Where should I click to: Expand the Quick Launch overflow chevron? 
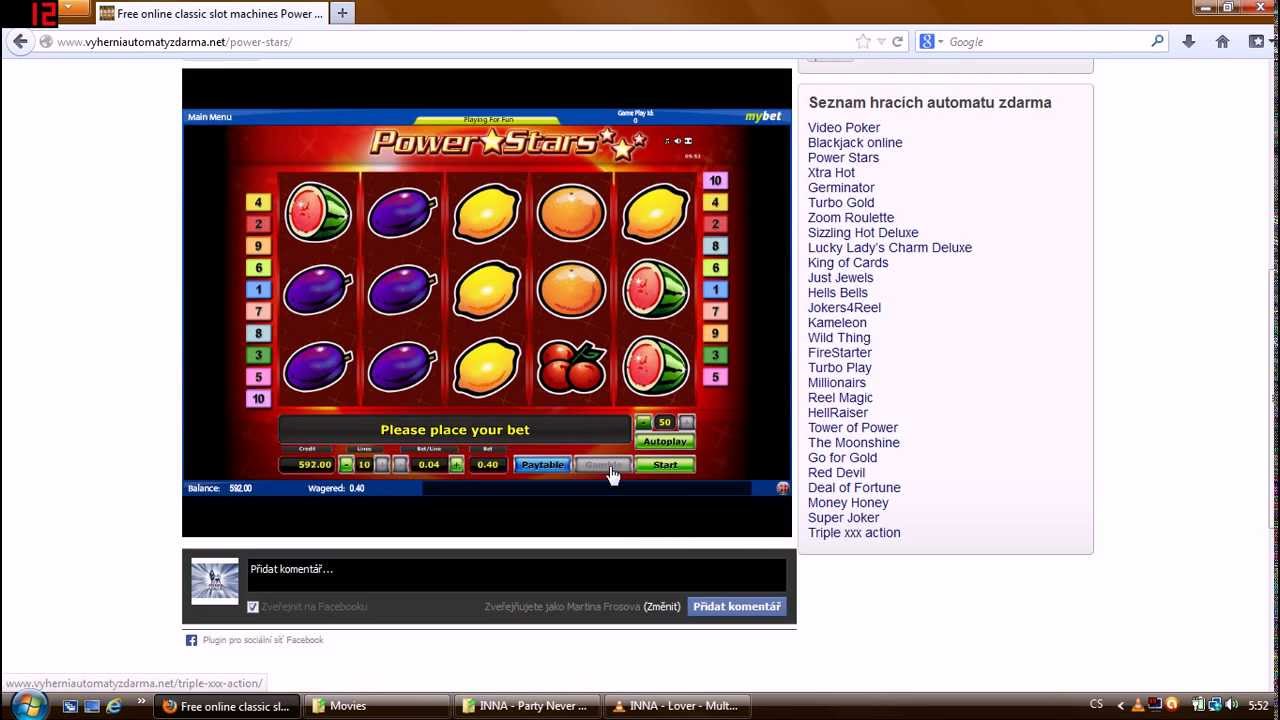tap(141, 702)
